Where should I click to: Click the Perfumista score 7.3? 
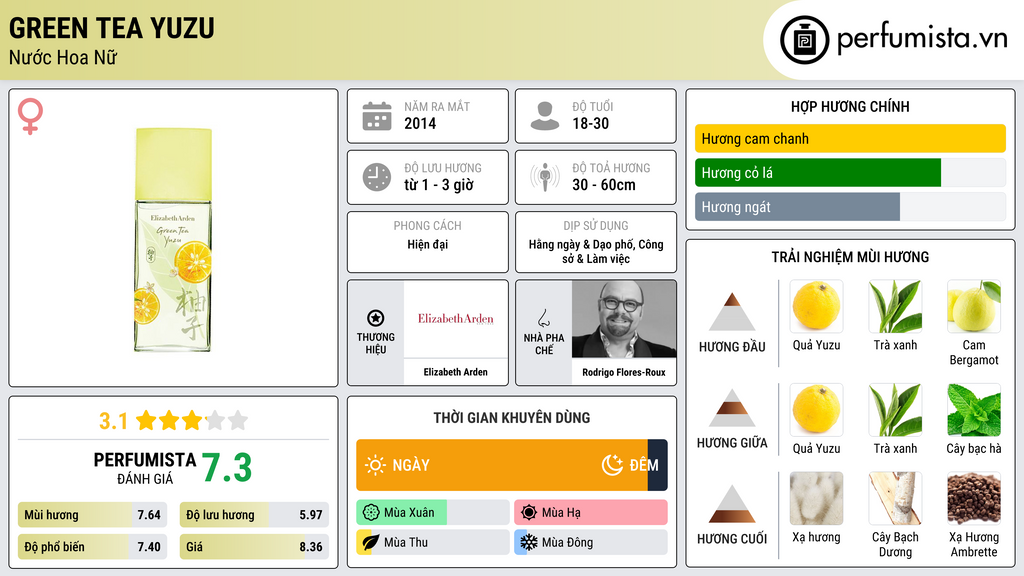[227, 468]
